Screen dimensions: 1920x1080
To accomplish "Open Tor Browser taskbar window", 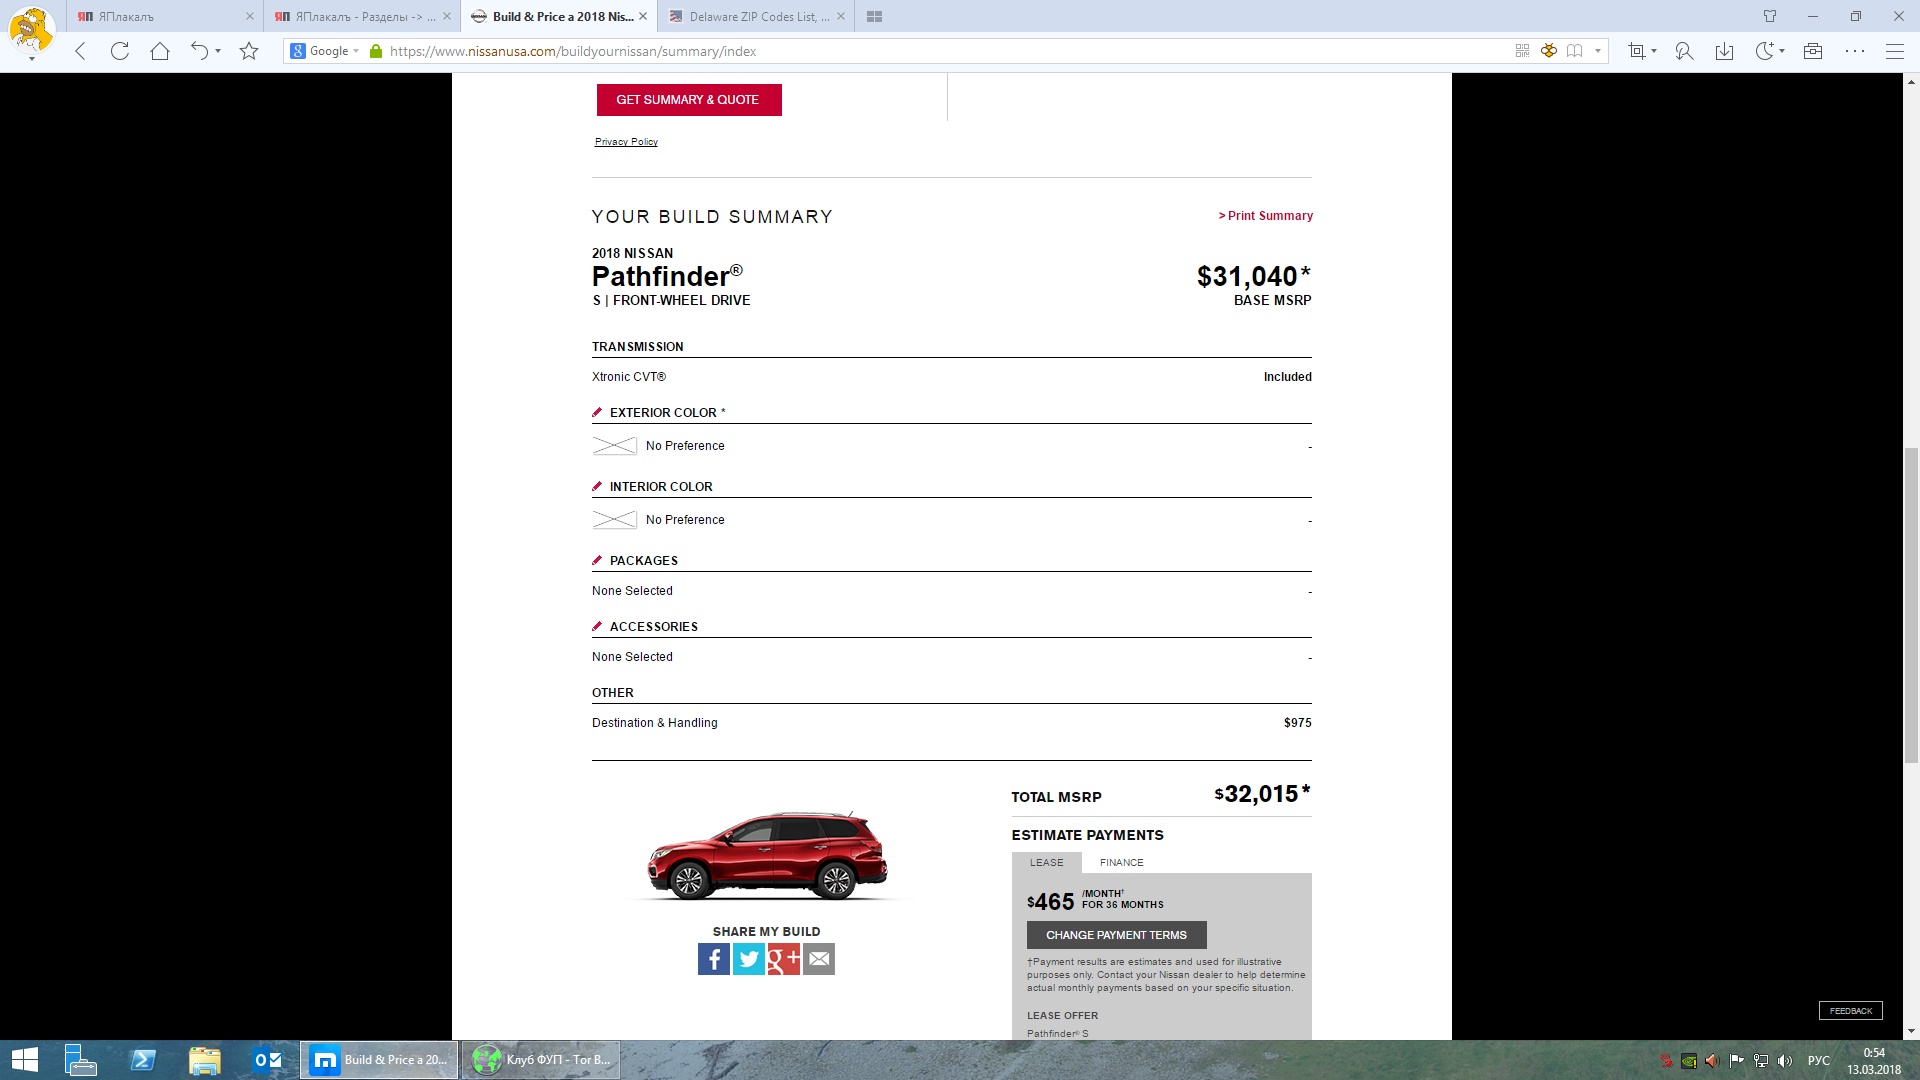I will click(541, 1060).
